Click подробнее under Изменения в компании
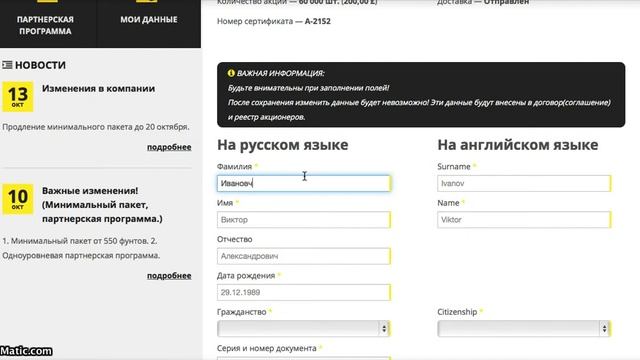The height and width of the screenshot is (360, 640). [169, 147]
